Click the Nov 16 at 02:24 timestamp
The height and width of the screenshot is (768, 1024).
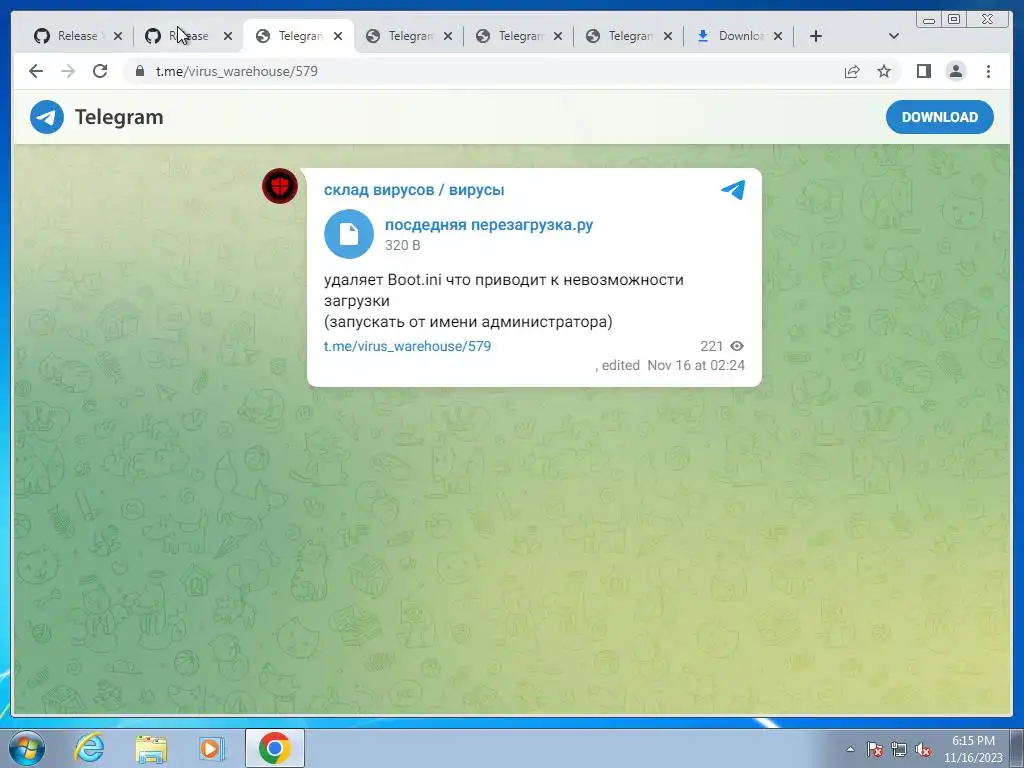pos(696,365)
